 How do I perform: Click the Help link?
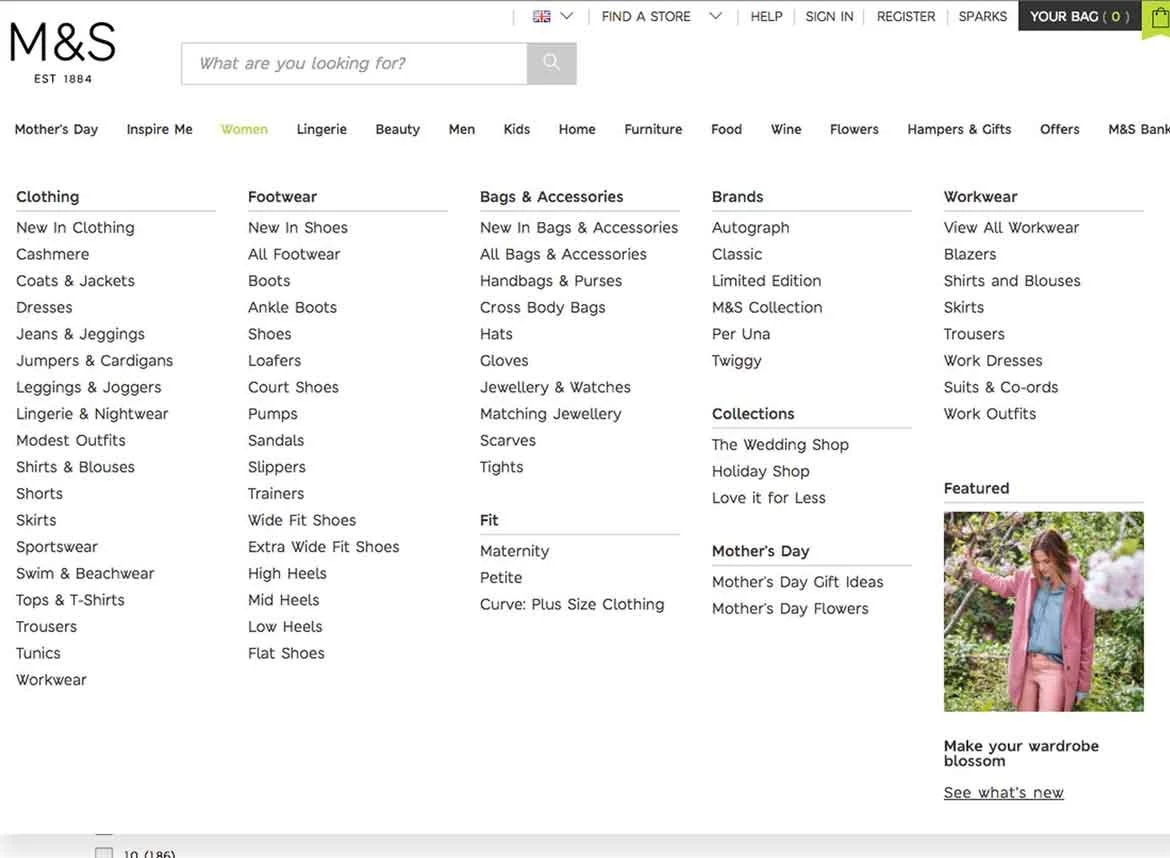click(766, 16)
